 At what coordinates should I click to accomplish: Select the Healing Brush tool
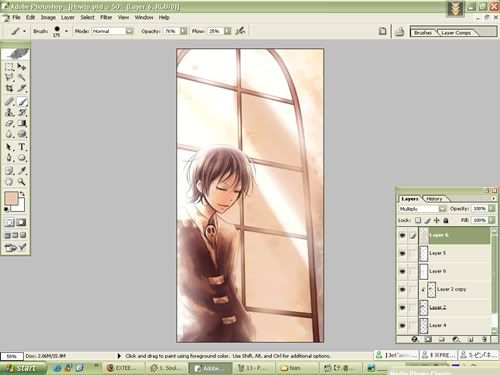(x=9, y=102)
